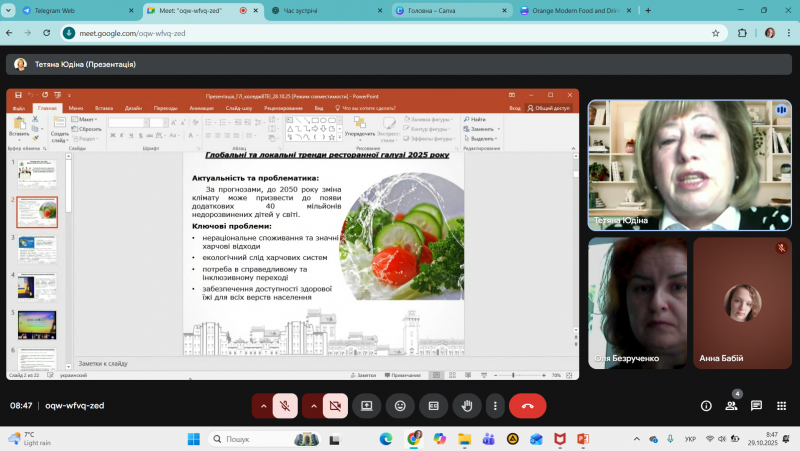Open the meeting details info icon
The height and width of the screenshot is (451, 800).
pos(706,406)
